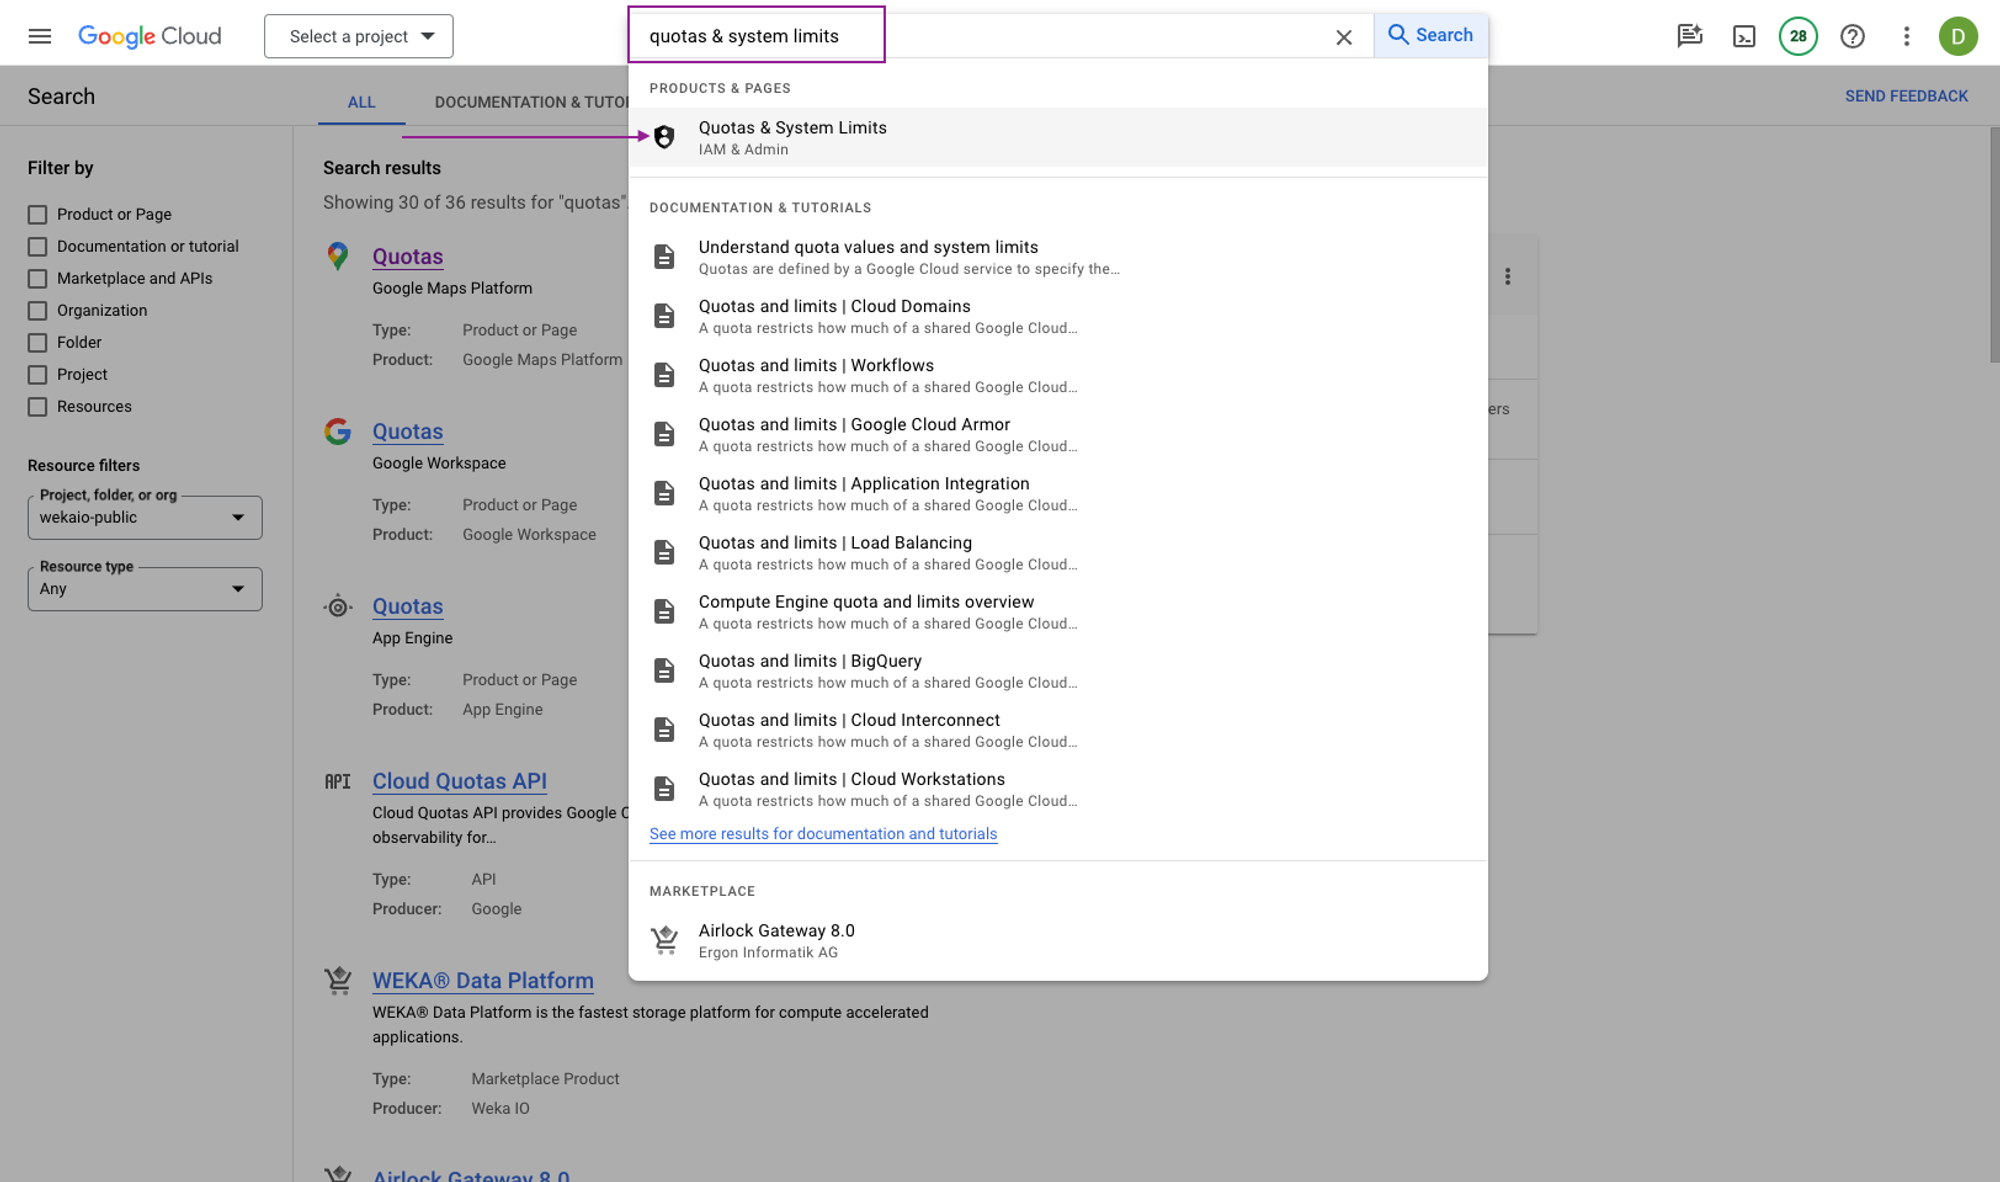2000x1182 pixels.
Task: Open the Quotas & System Limits shield result
Action: (792, 137)
